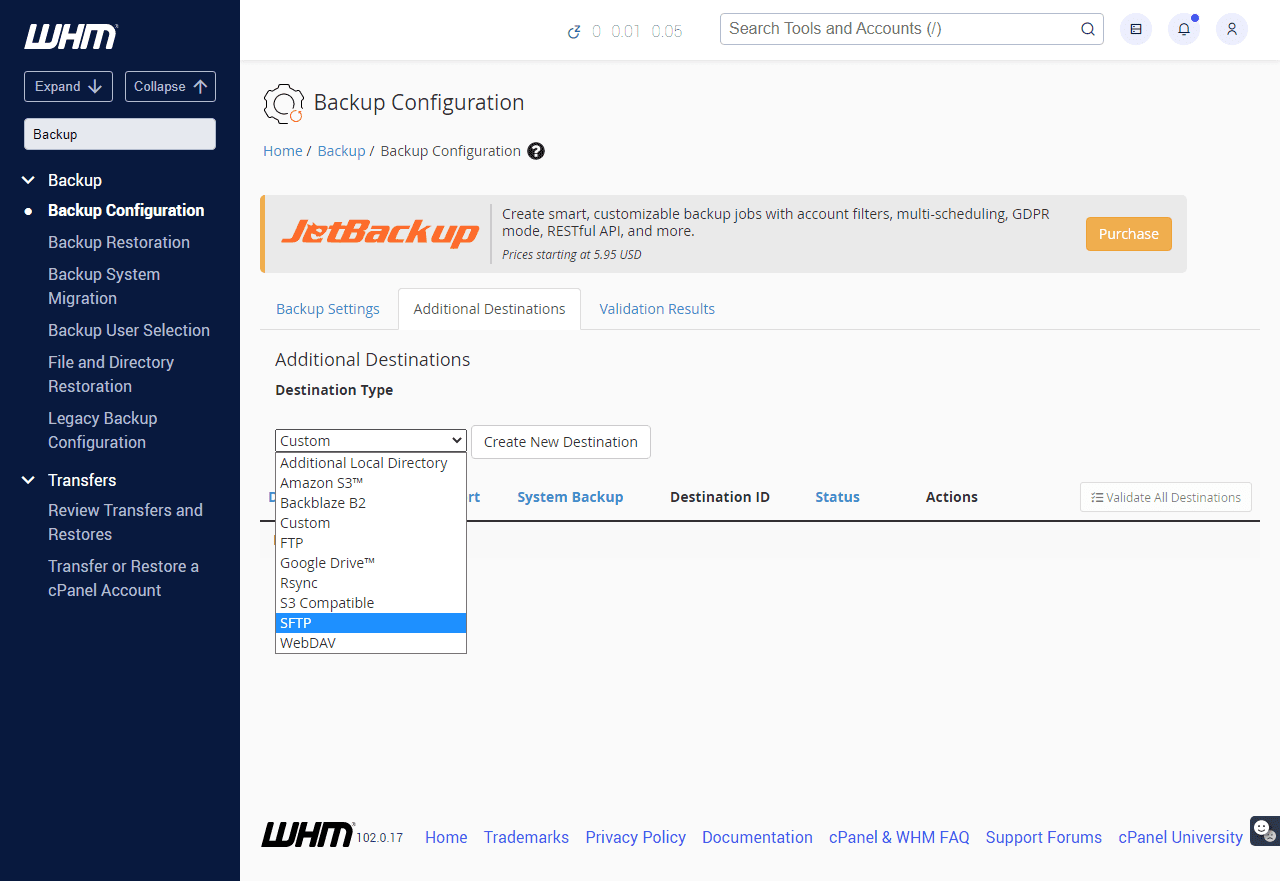Image resolution: width=1280 pixels, height=881 pixels.
Task: Open Backup Restoration in the sidebar
Action: tap(119, 242)
